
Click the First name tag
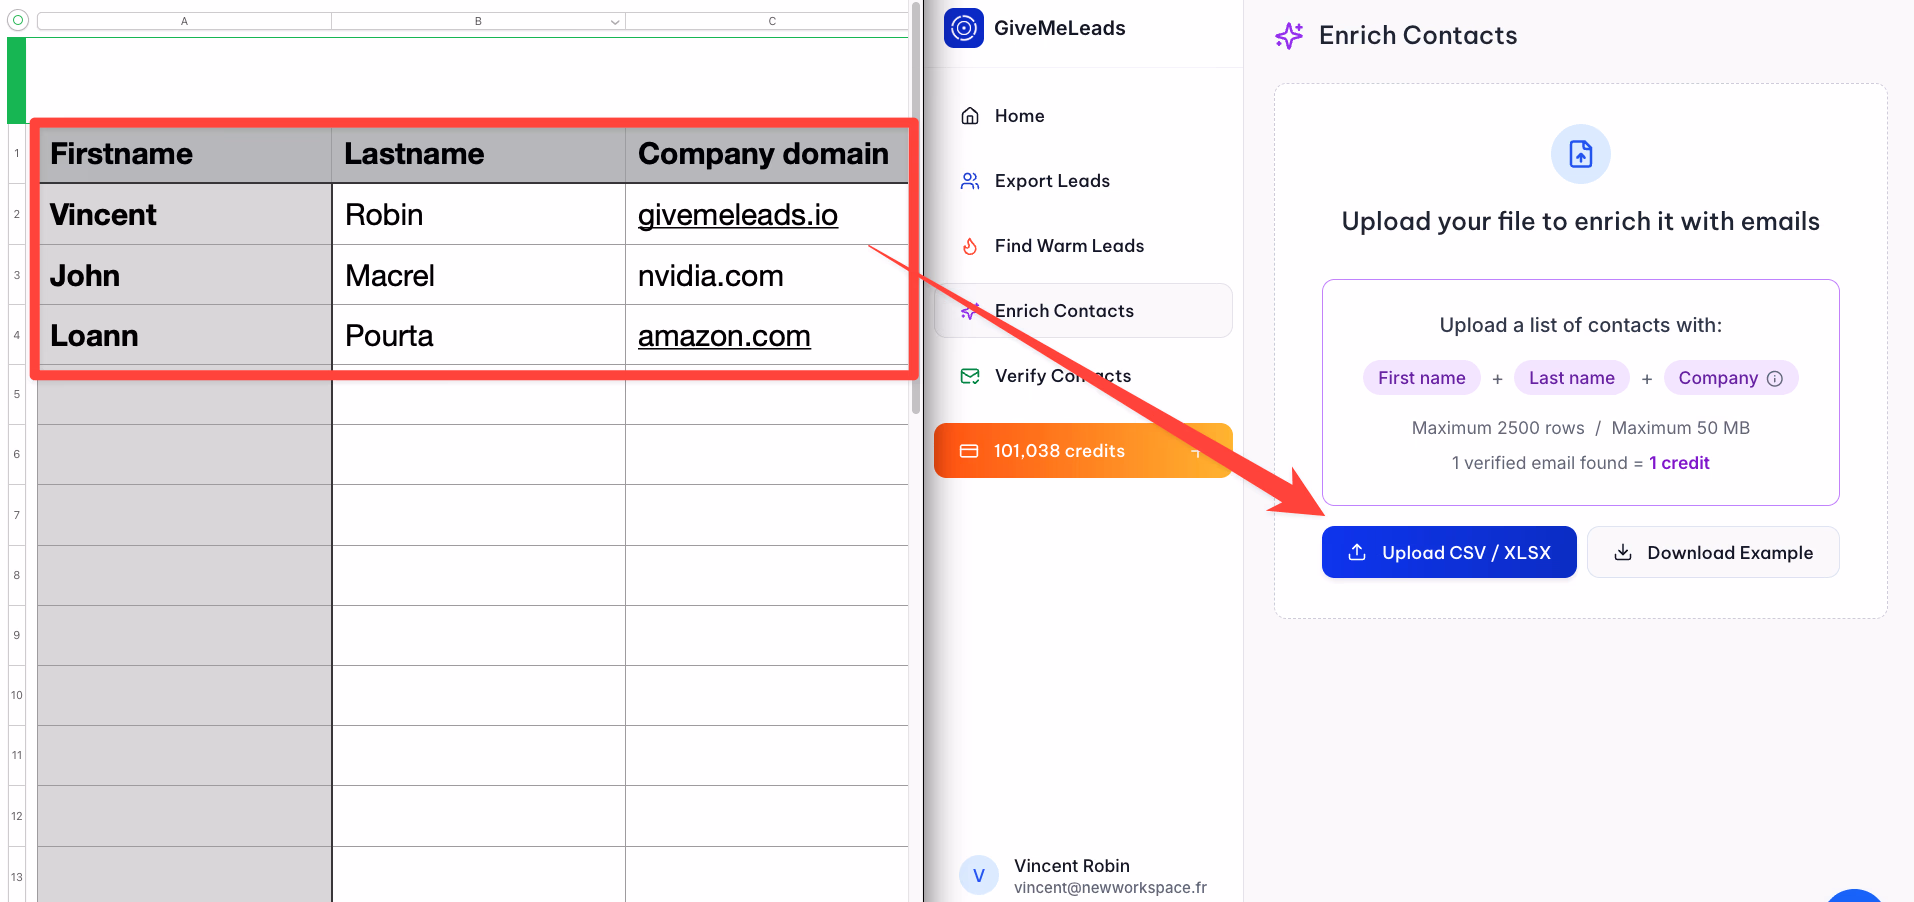coord(1422,378)
